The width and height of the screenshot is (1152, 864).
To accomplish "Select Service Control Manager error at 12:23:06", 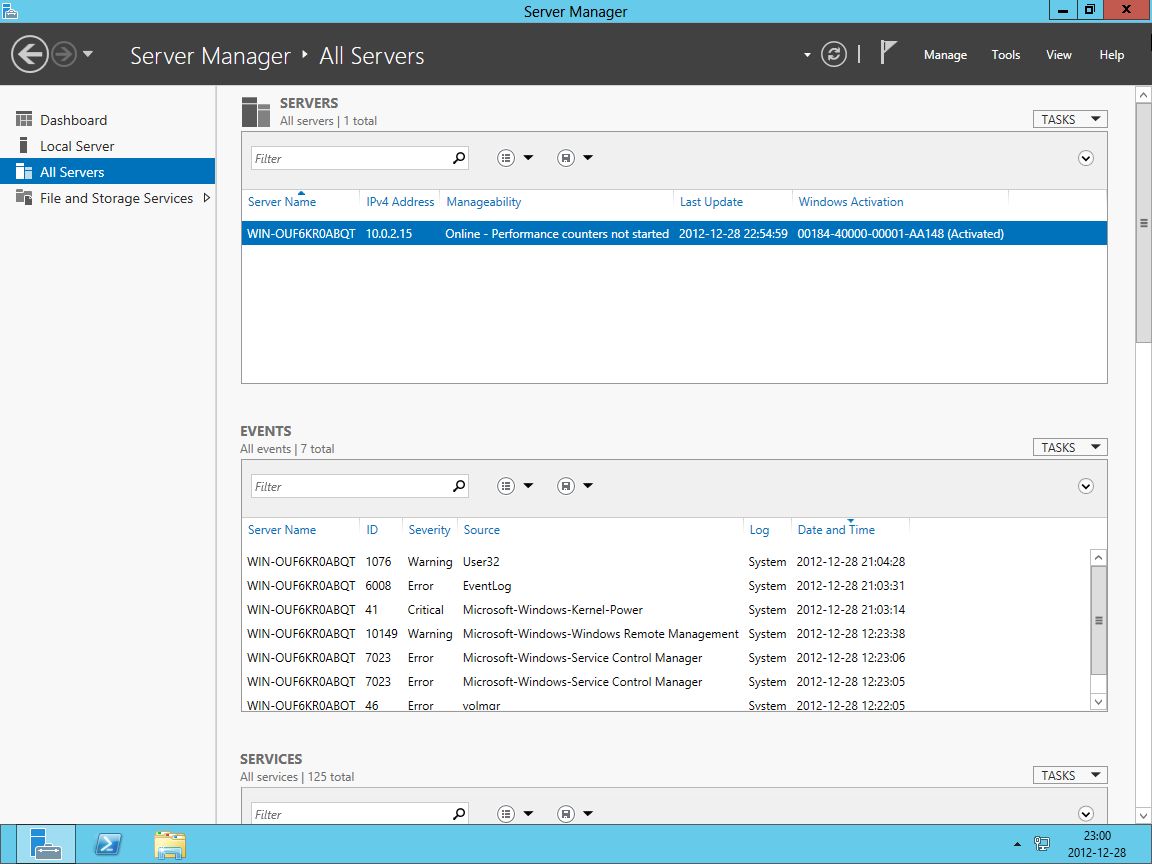I will (x=665, y=658).
